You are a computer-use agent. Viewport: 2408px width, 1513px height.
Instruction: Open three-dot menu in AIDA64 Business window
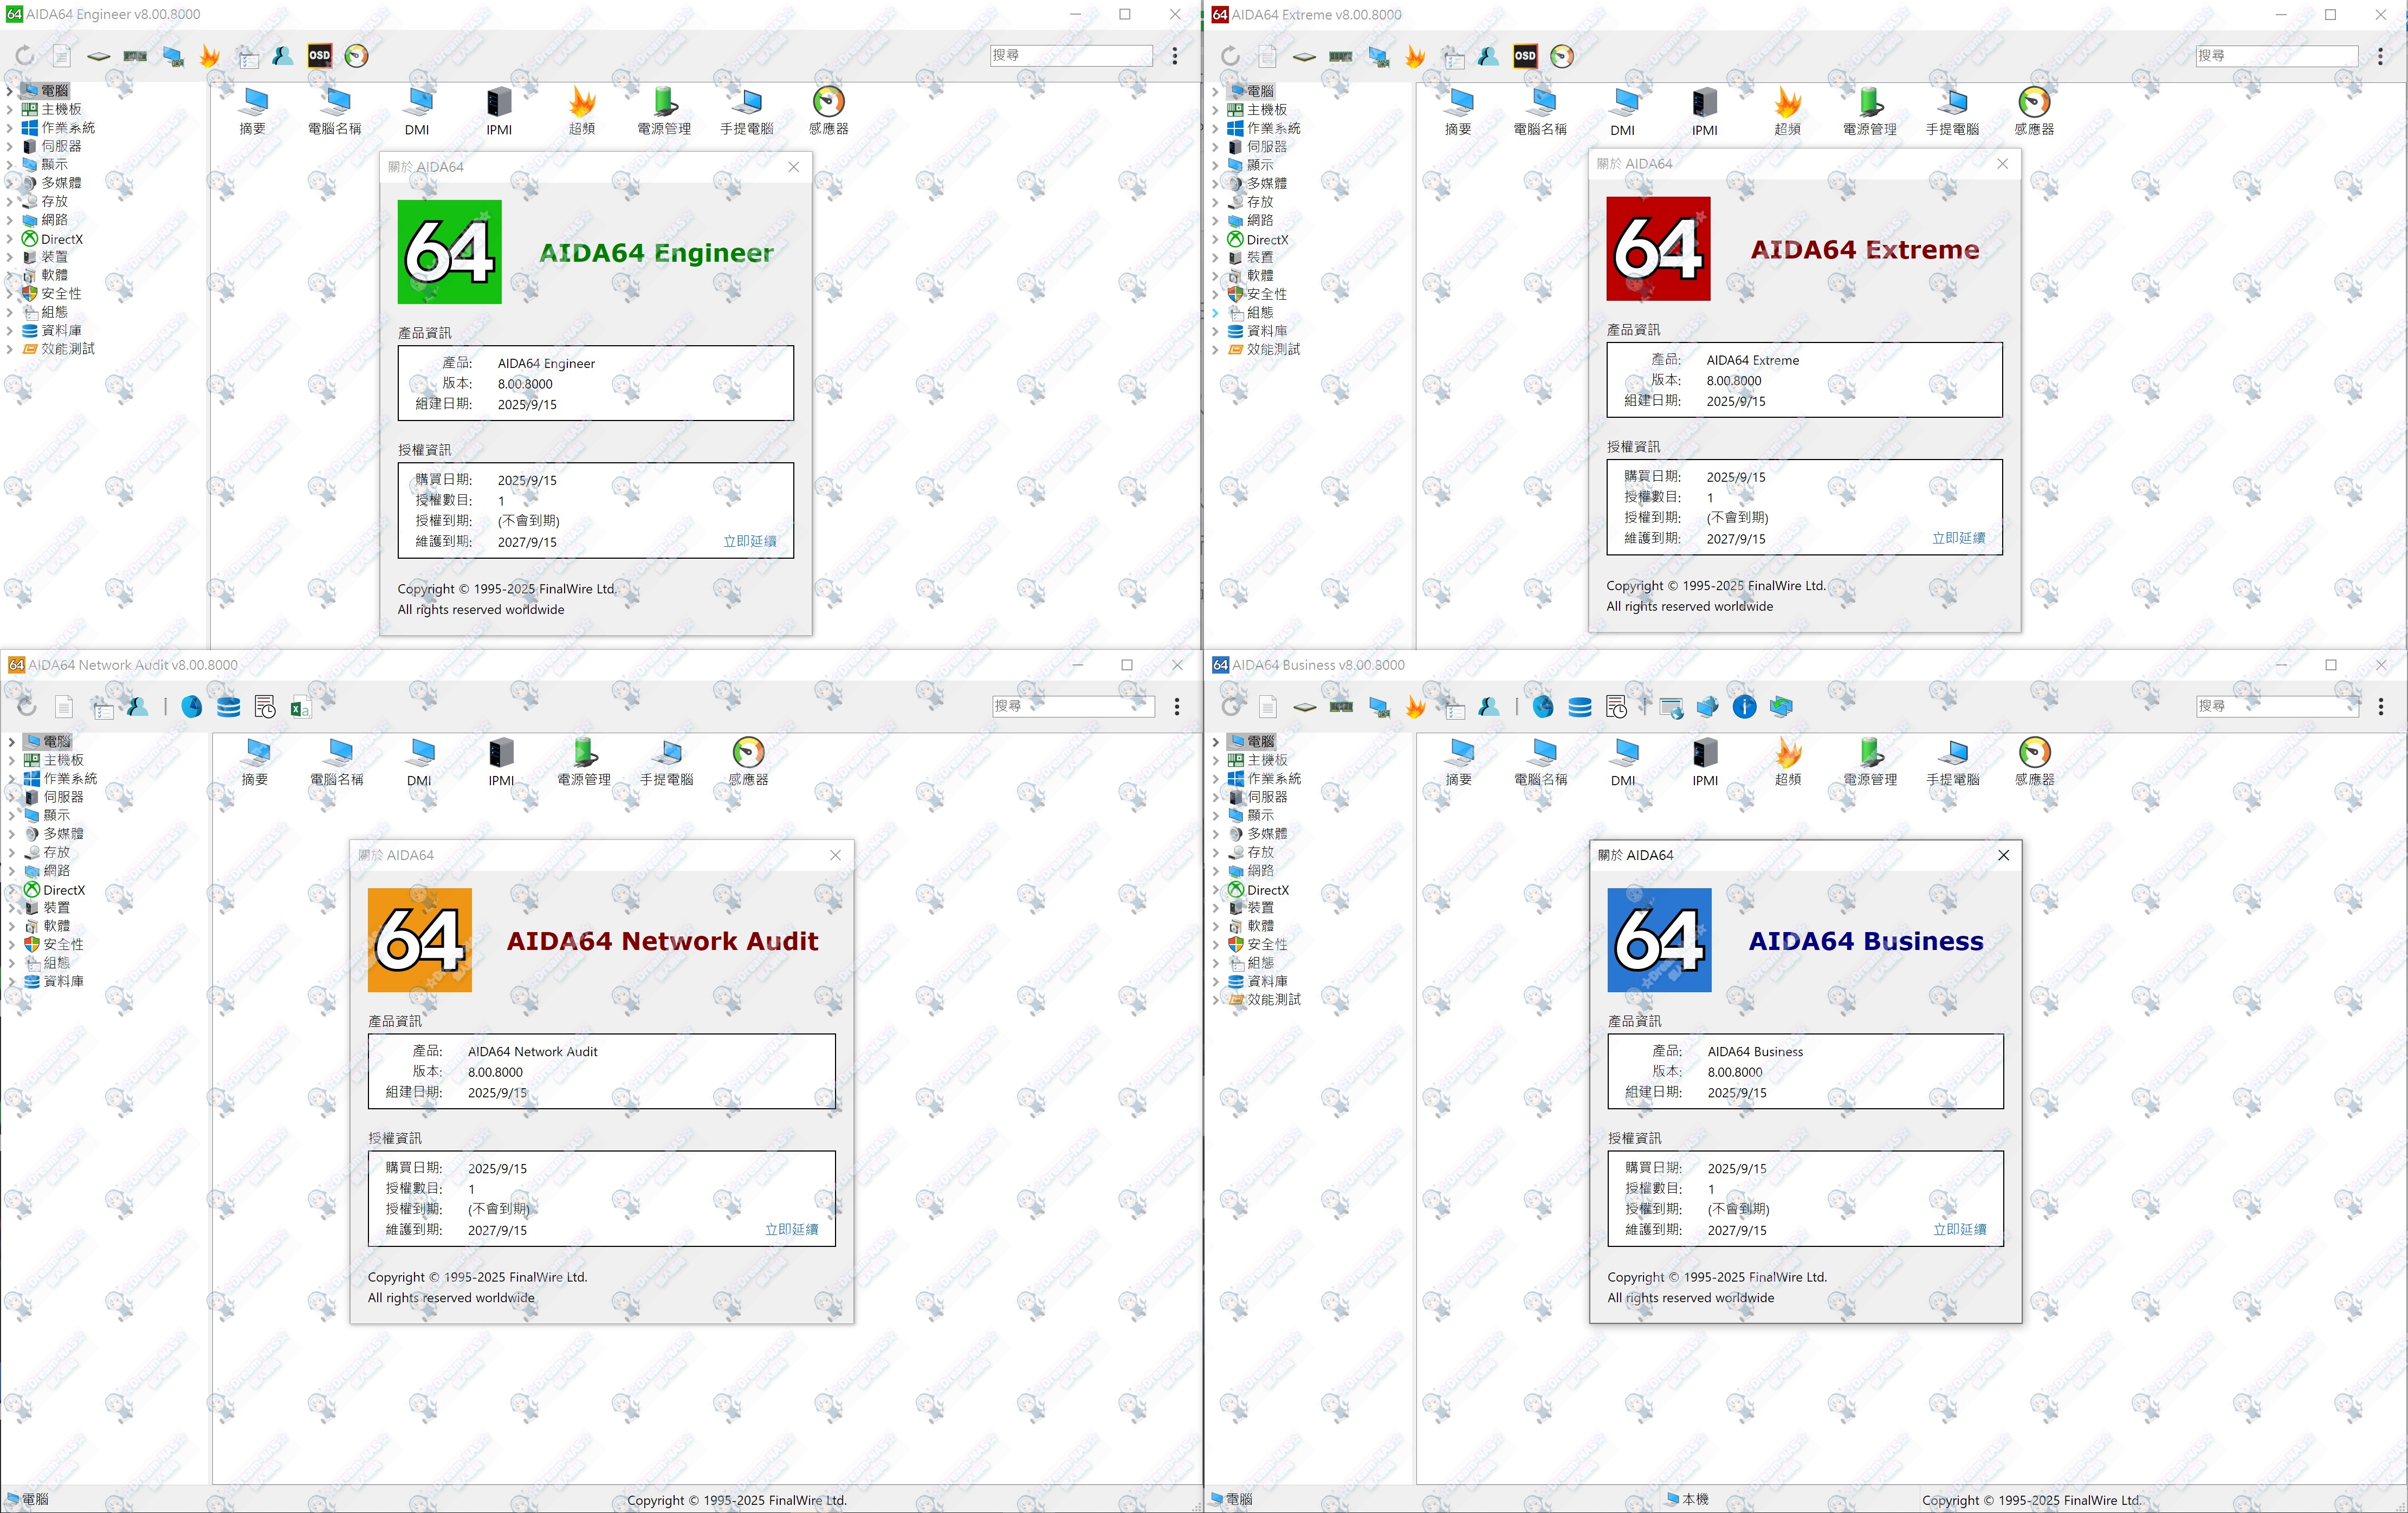(x=2380, y=707)
